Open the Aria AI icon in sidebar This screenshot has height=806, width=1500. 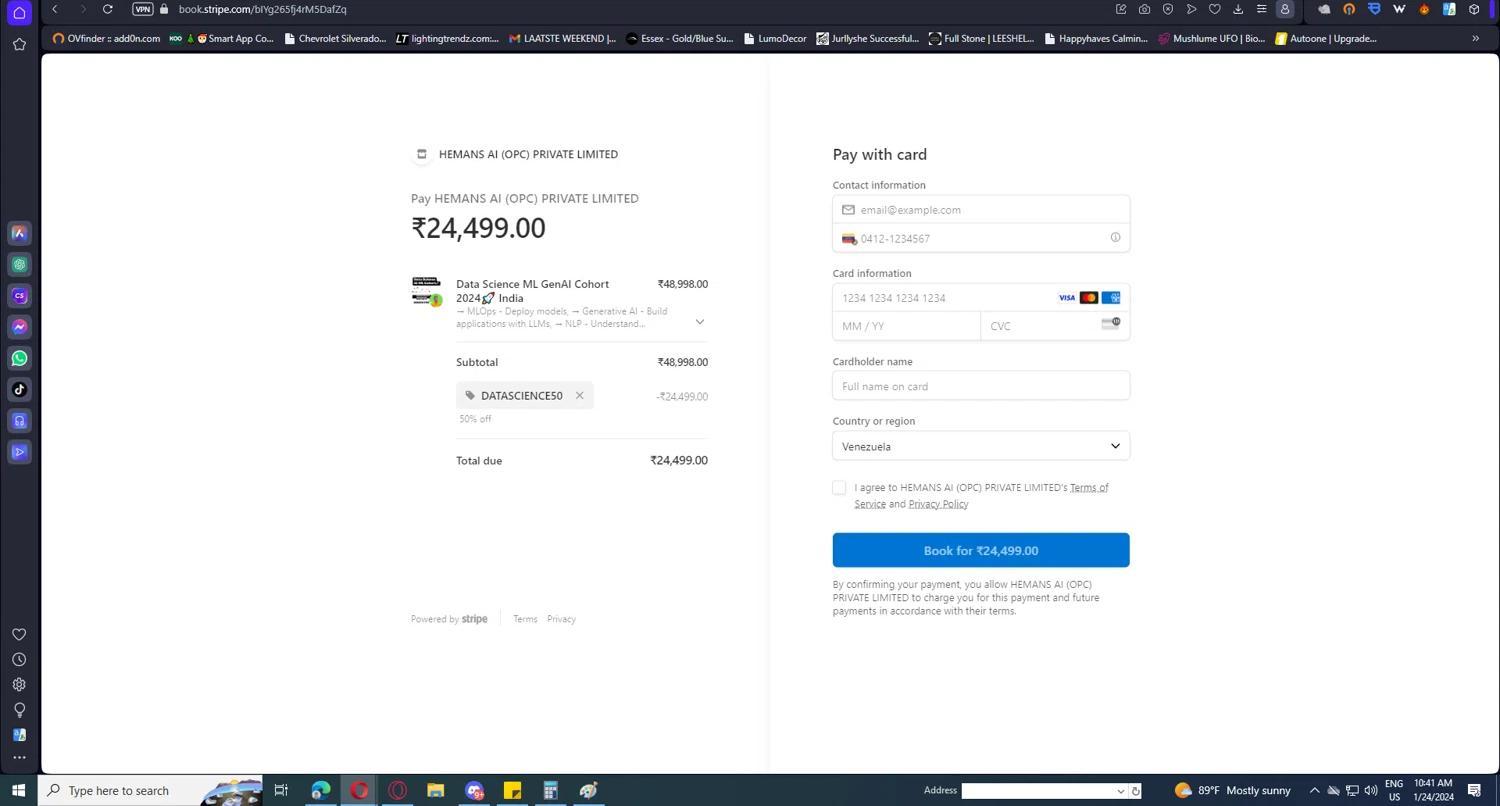(19, 233)
